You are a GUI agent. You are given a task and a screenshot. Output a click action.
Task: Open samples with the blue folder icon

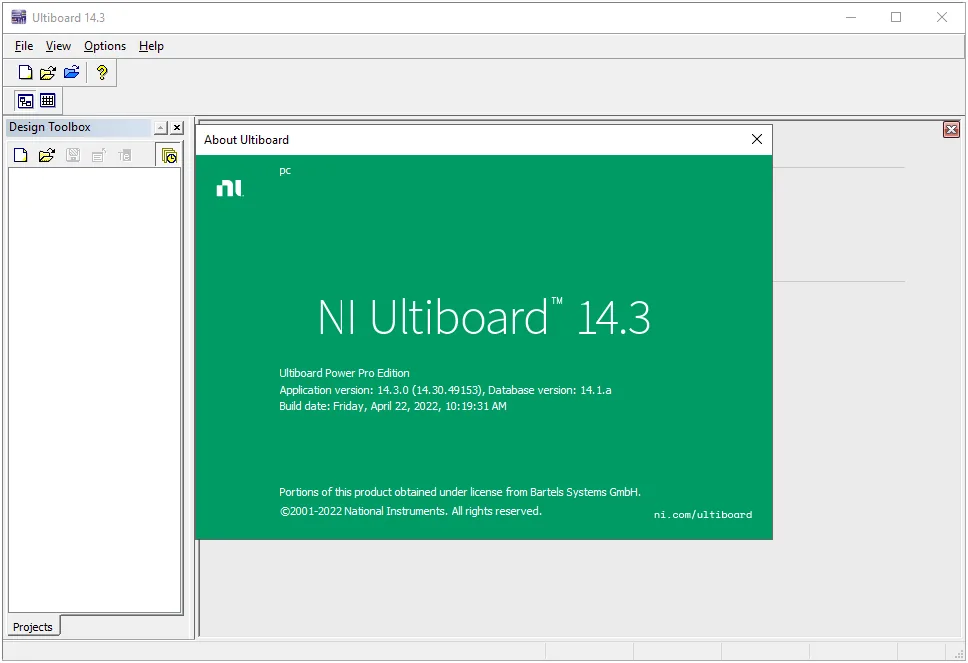click(72, 73)
